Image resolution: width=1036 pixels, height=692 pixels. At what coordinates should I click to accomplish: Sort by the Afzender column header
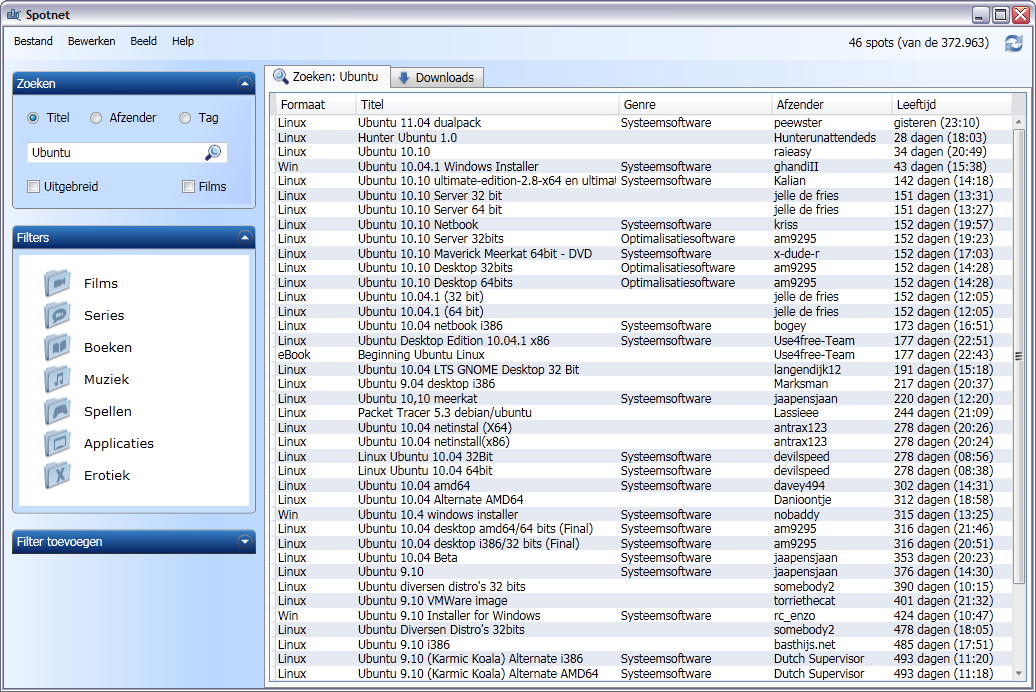831,104
